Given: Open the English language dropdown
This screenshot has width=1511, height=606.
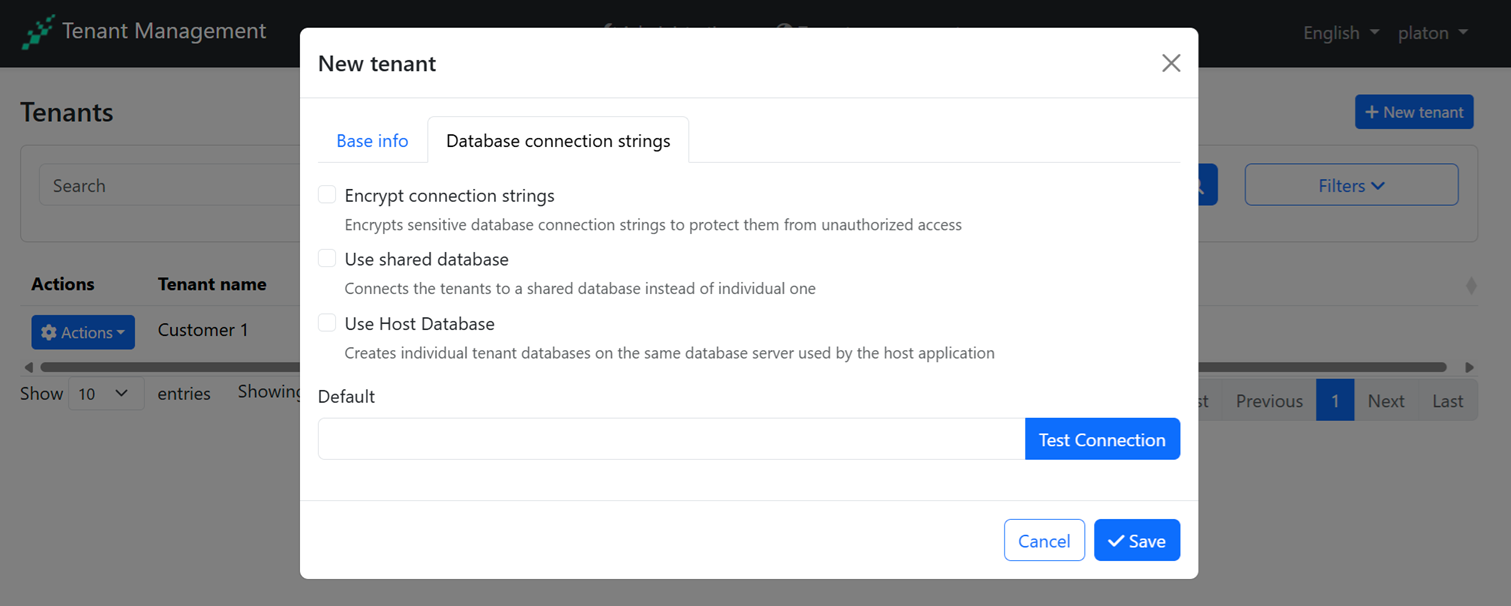Looking at the screenshot, I should (x=1341, y=33).
